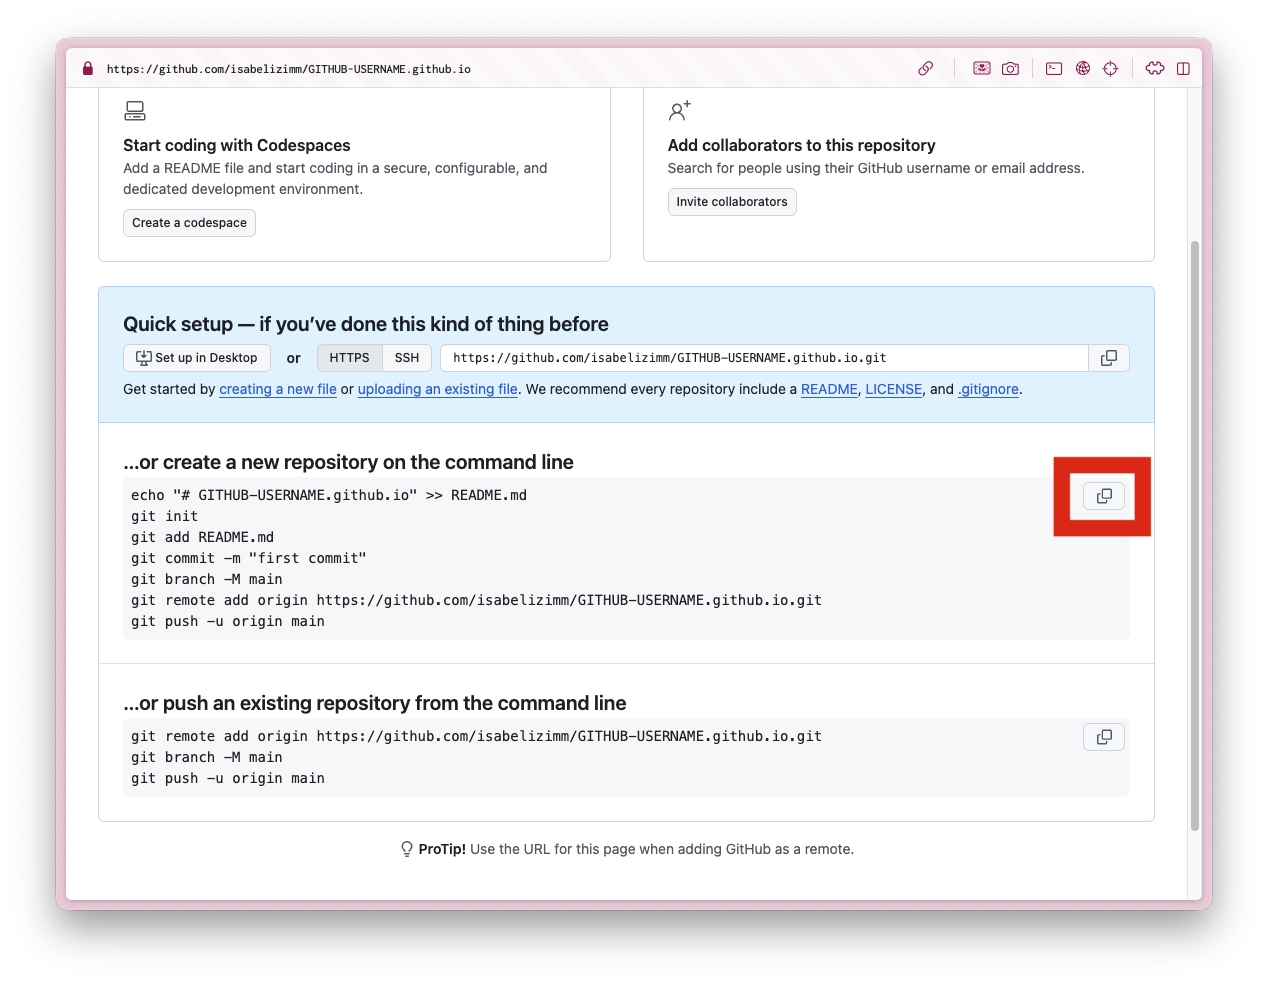
Task: Click the globe icon in browser toolbar
Action: tap(1082, 69)
